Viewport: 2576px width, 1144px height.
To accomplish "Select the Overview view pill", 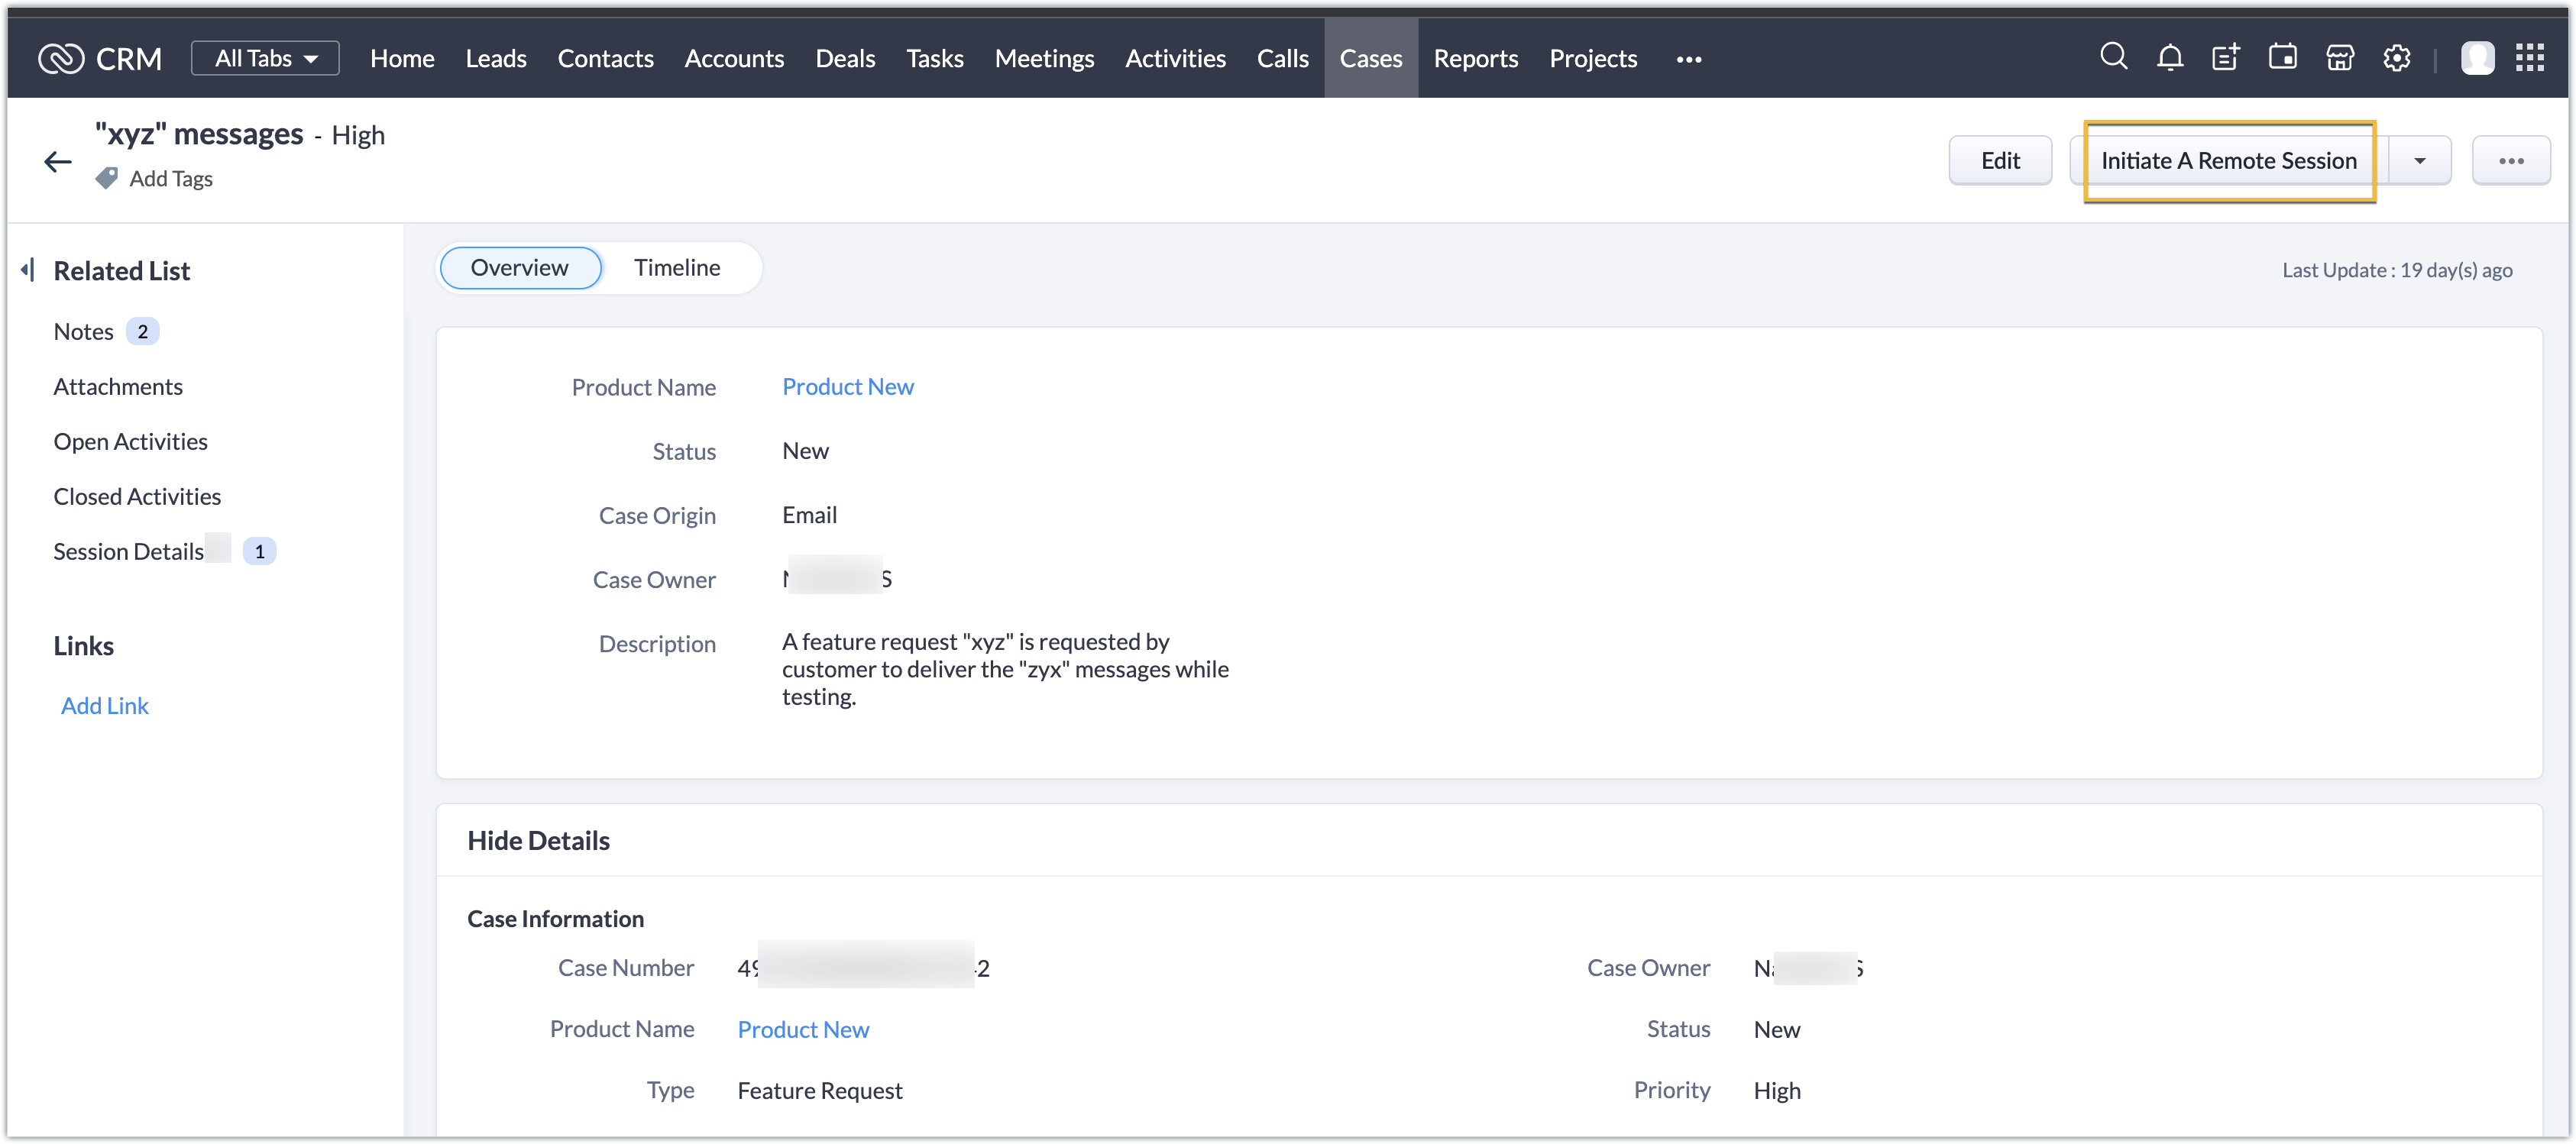I will tap(520, 268).
